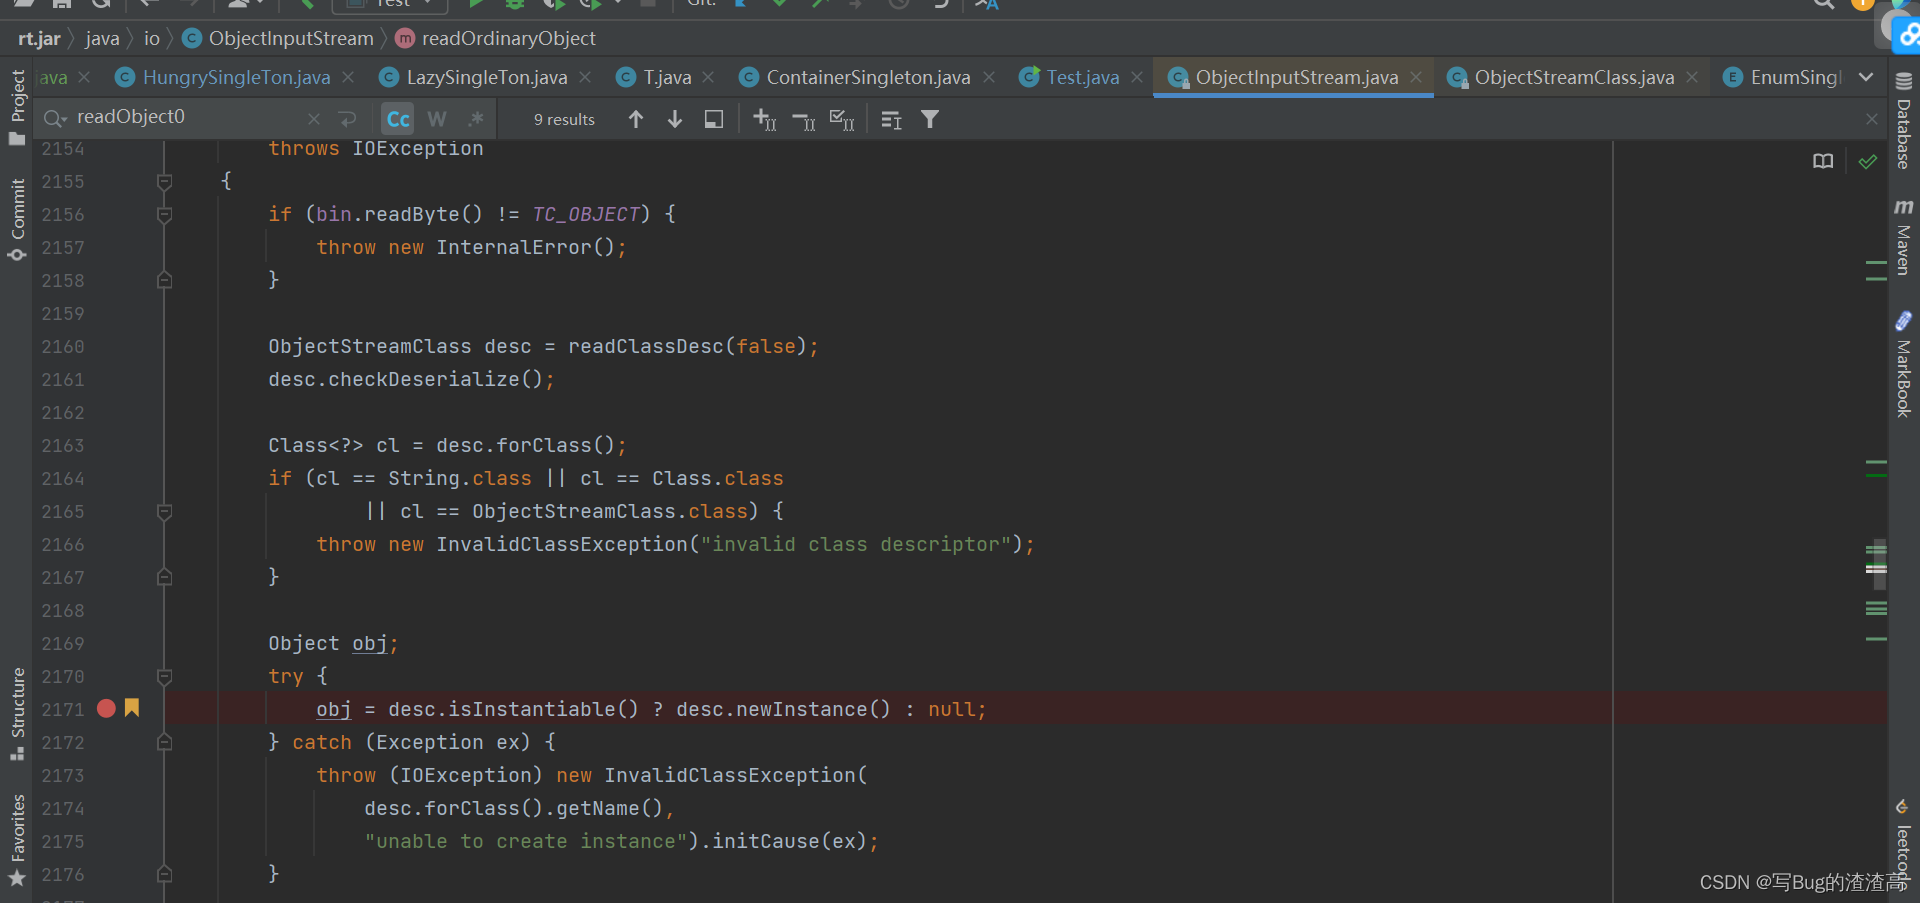This screenshot has height=903, width=1920.
Task: Open the MarkBook tool window
Action: tap(1903, 364)
